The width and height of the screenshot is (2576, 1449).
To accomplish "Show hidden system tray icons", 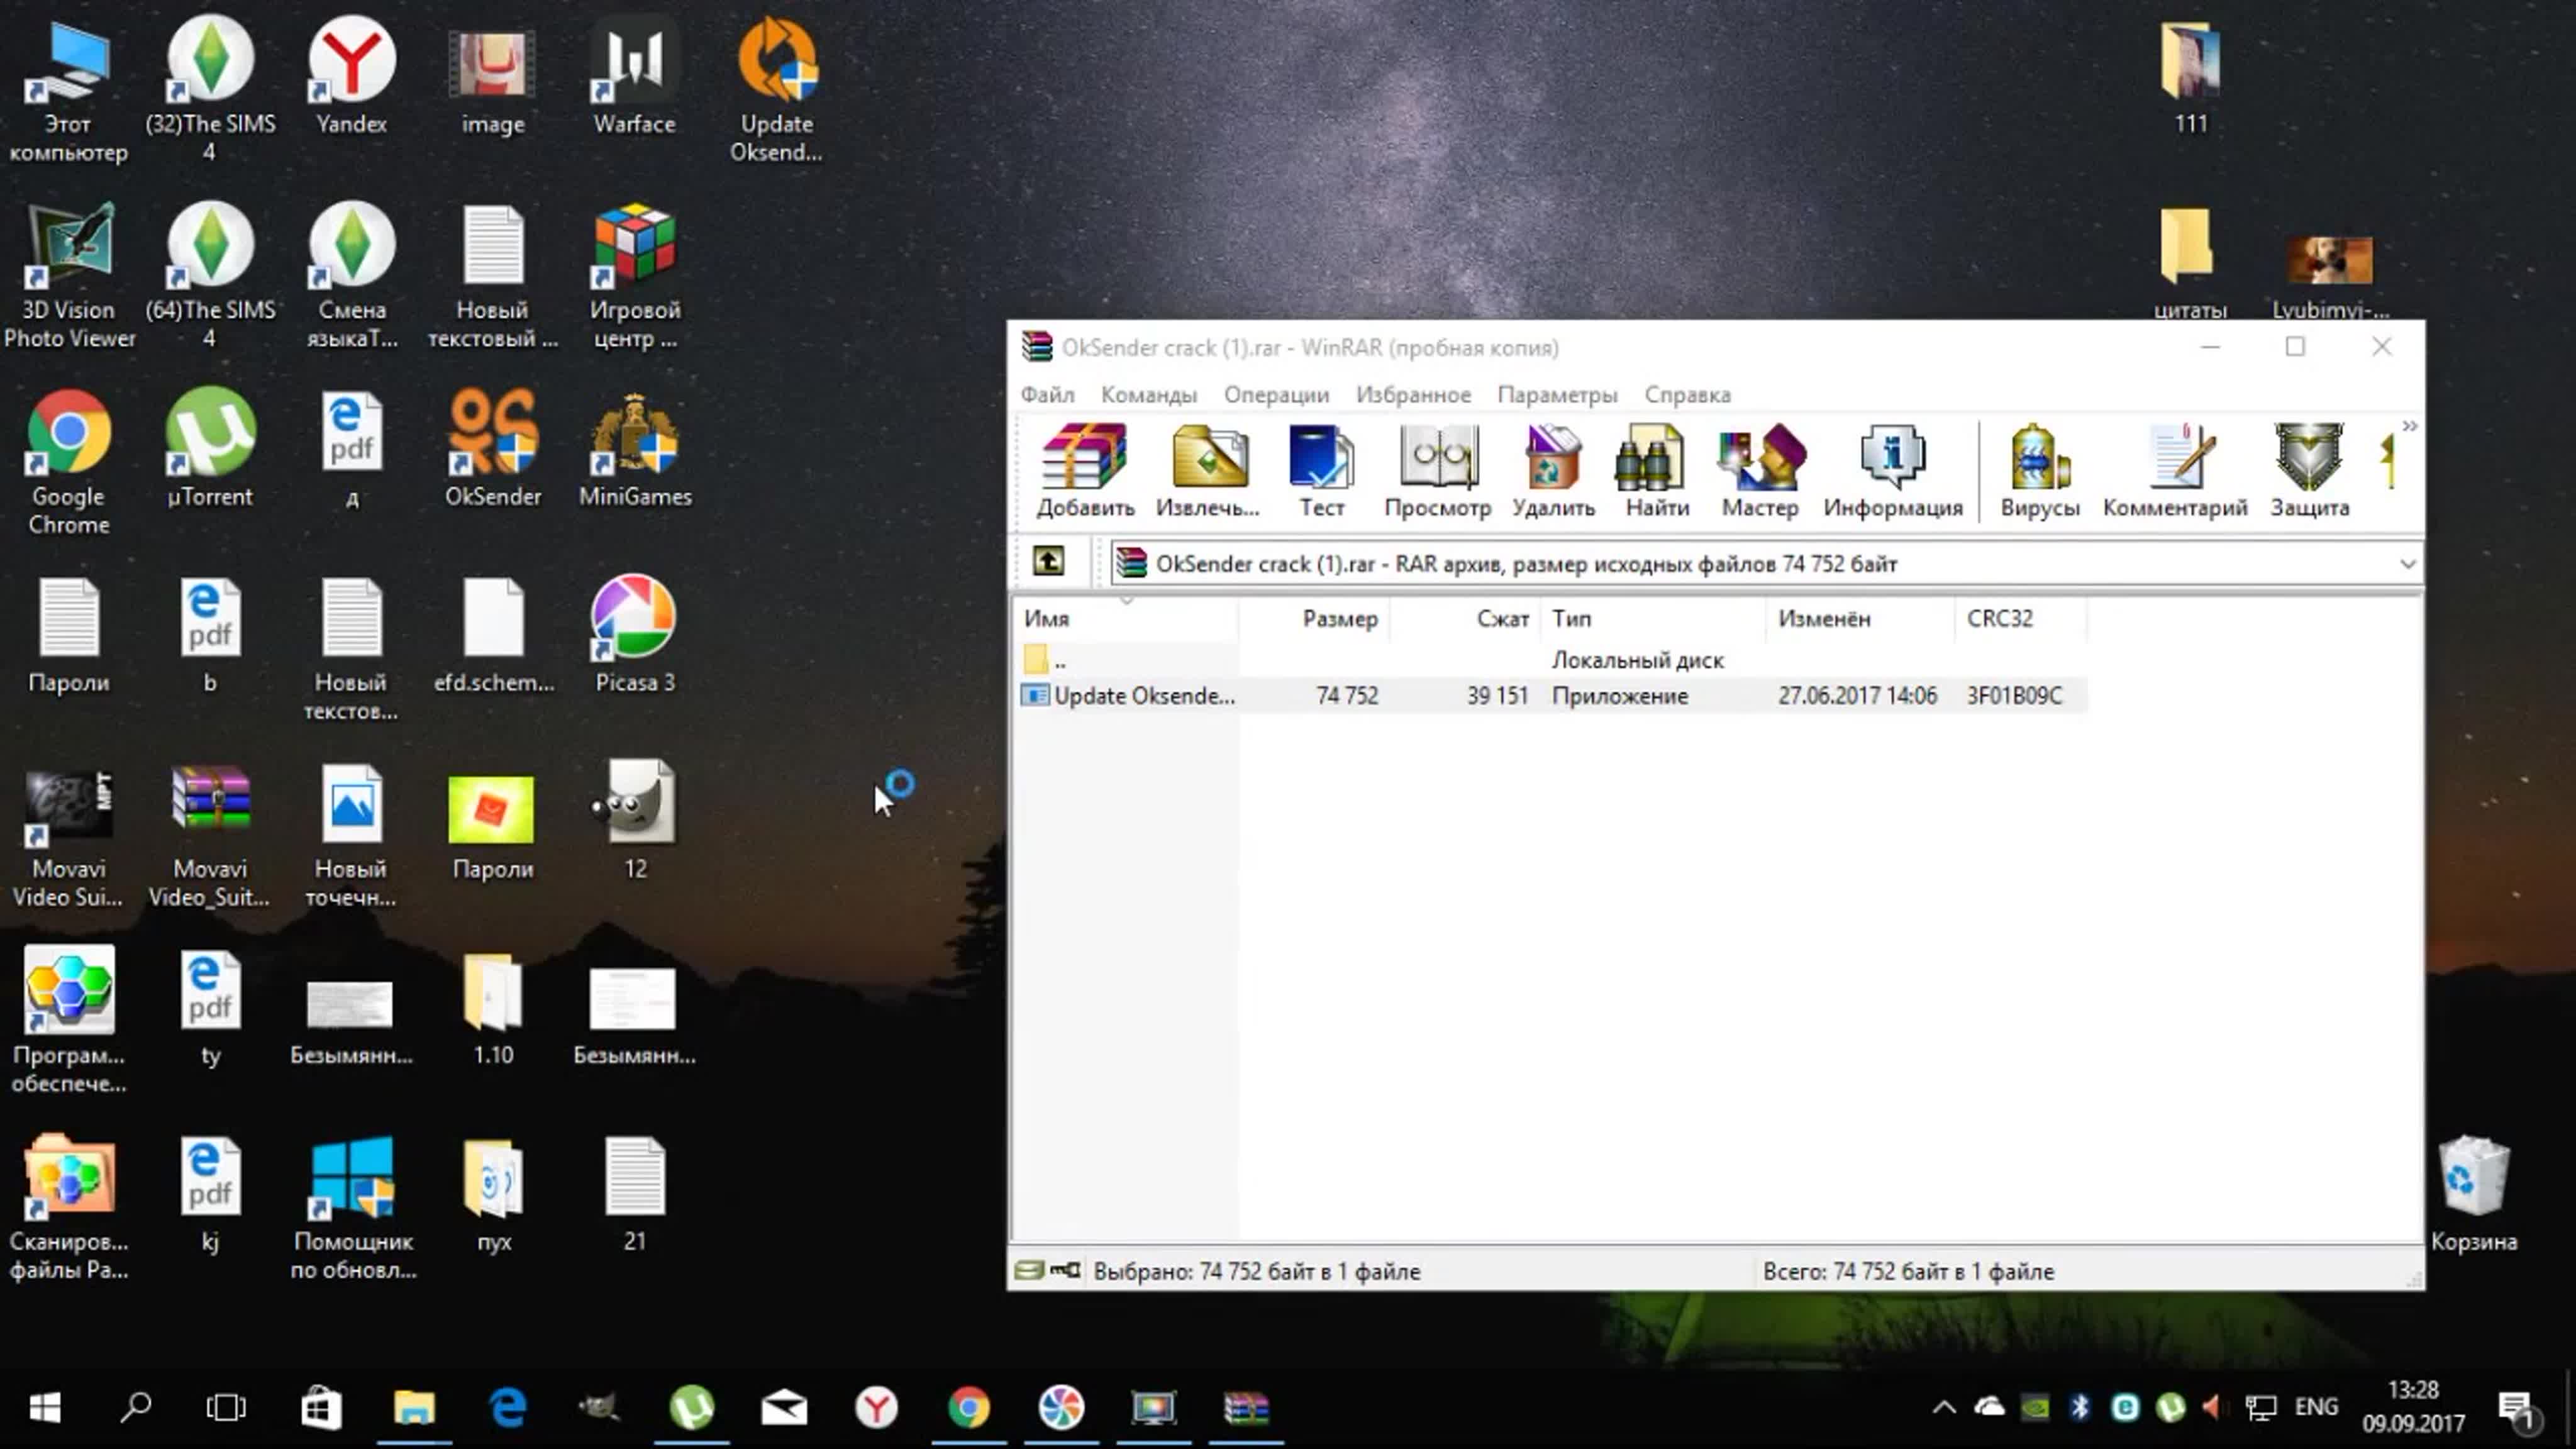I will tap(1943, 1408).
